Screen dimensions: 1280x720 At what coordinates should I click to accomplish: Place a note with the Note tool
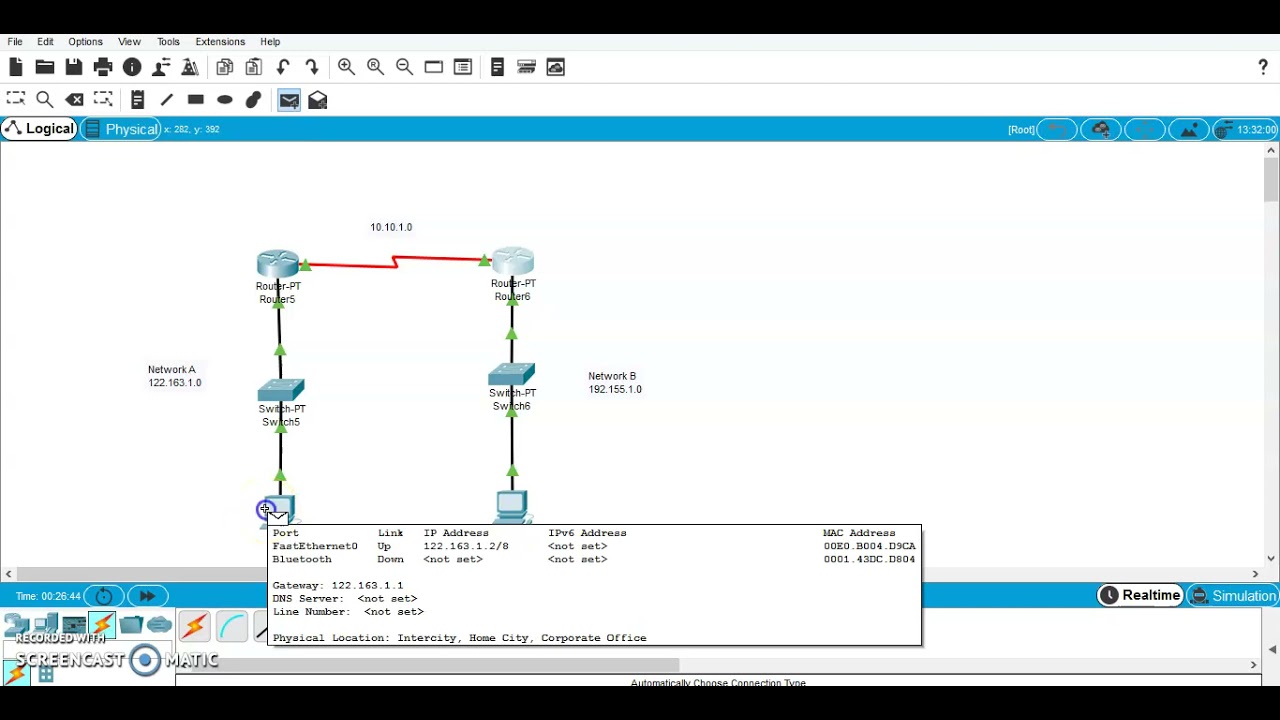tap(137, 99)
